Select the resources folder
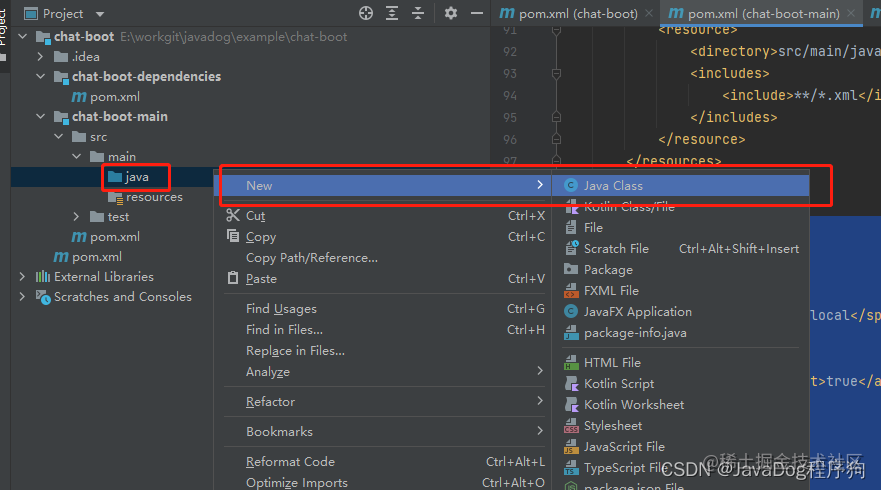Image resolution: width=881 pixels, height=490 pixels. pos(146,197)
